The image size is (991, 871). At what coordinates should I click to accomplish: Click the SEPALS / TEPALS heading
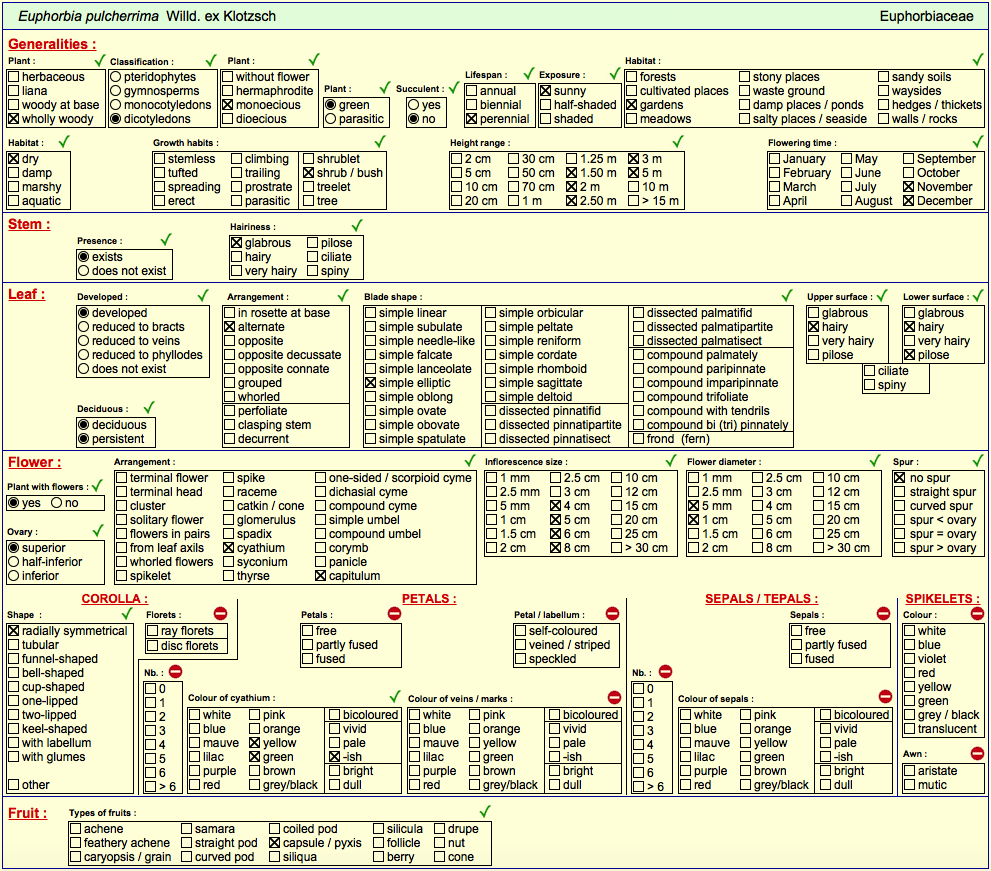(762, 599)
